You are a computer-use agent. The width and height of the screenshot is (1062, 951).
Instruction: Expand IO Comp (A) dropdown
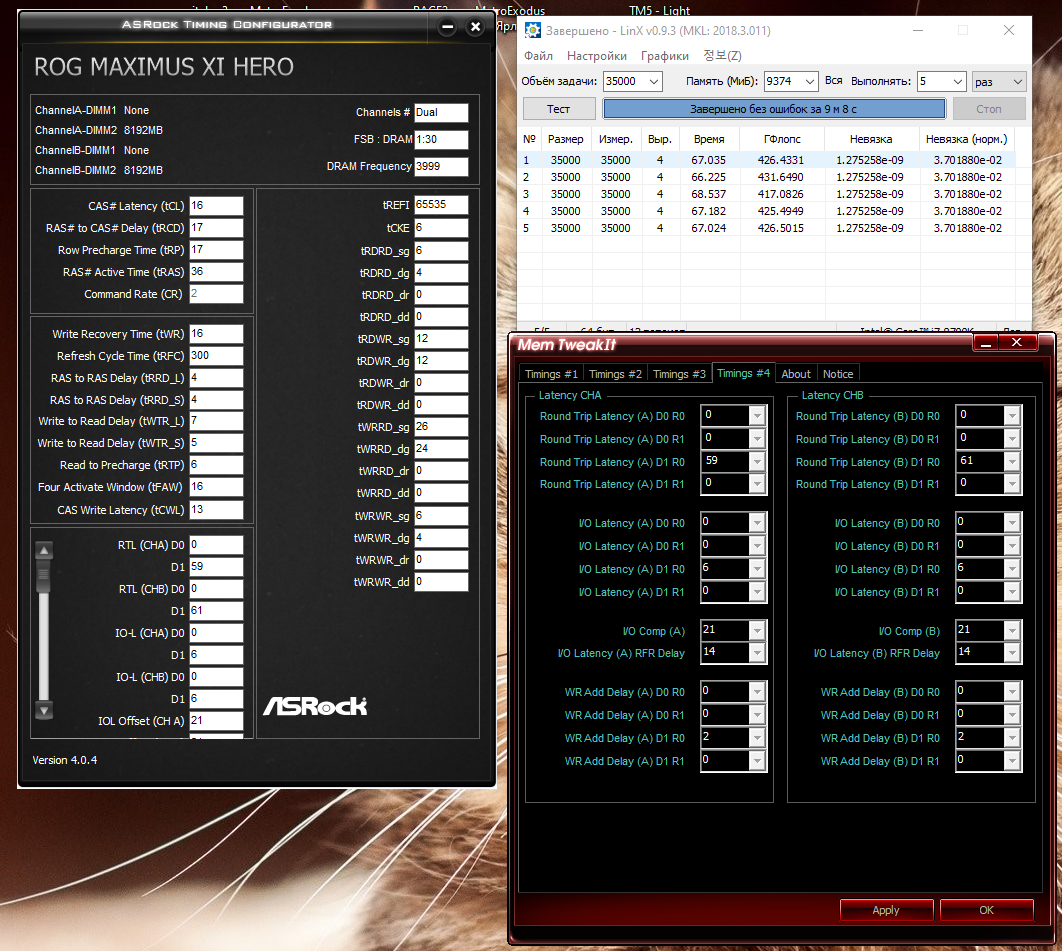(x=757, y=631)
